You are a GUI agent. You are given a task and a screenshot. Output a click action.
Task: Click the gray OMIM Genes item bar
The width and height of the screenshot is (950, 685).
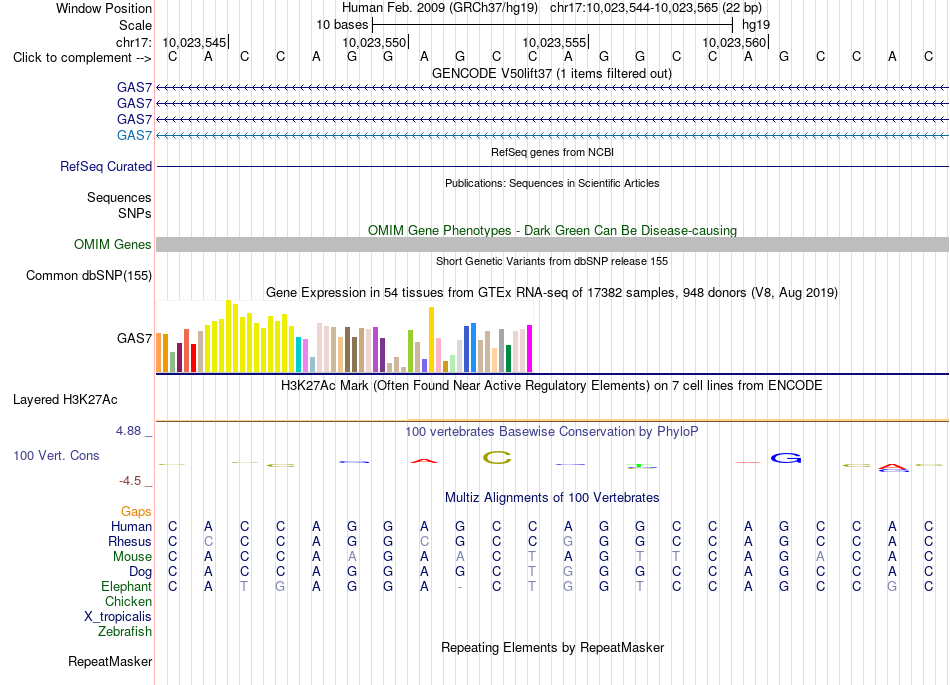552,244
